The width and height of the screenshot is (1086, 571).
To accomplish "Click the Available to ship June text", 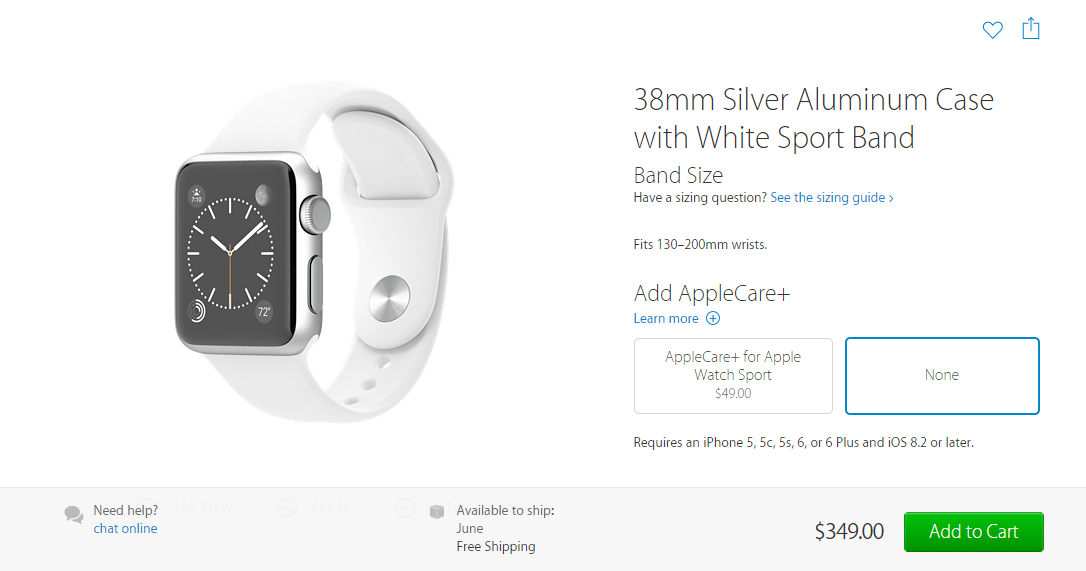I will 505,519.
